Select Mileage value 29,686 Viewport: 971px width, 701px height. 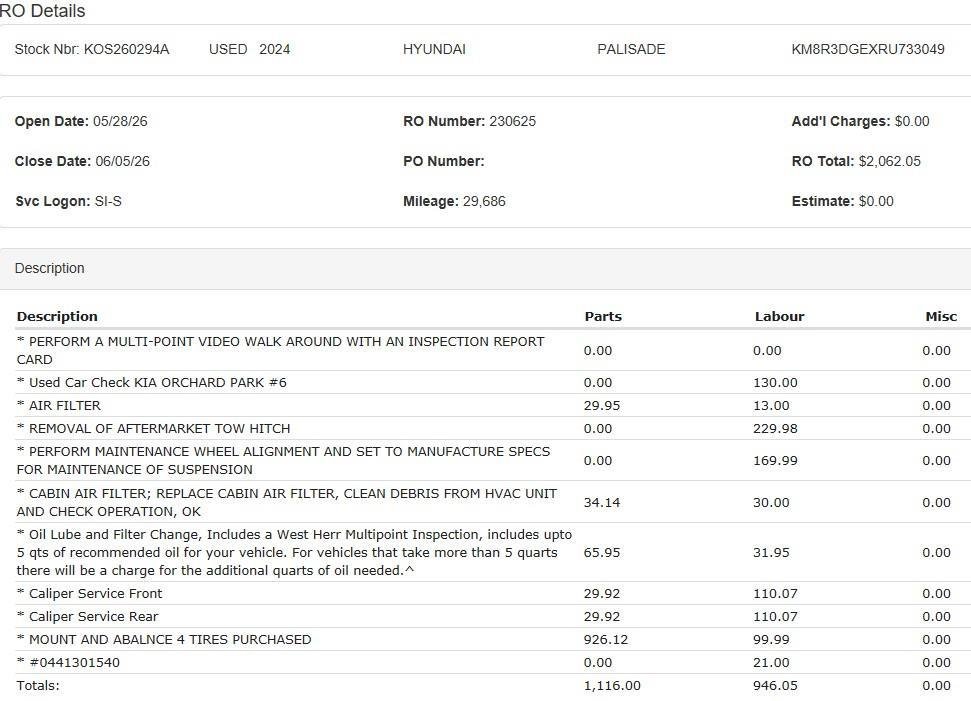pyautogui.click(x=484, y=201)
